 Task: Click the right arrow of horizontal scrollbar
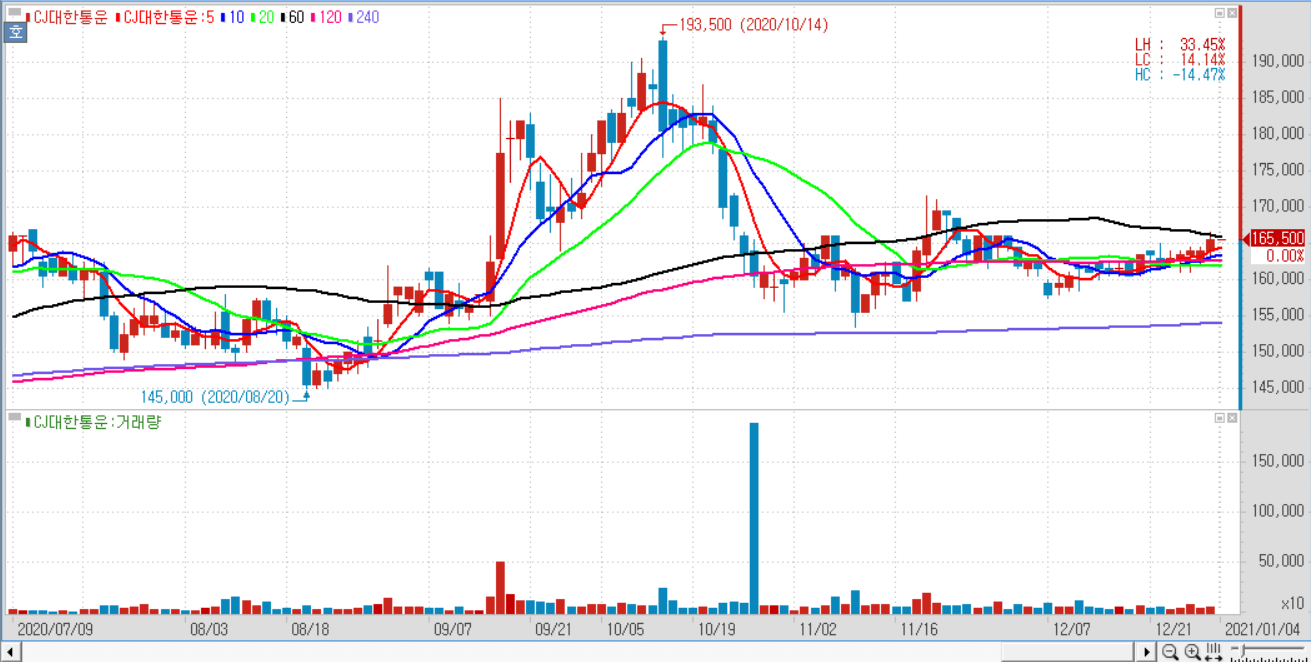[1148, 652]
